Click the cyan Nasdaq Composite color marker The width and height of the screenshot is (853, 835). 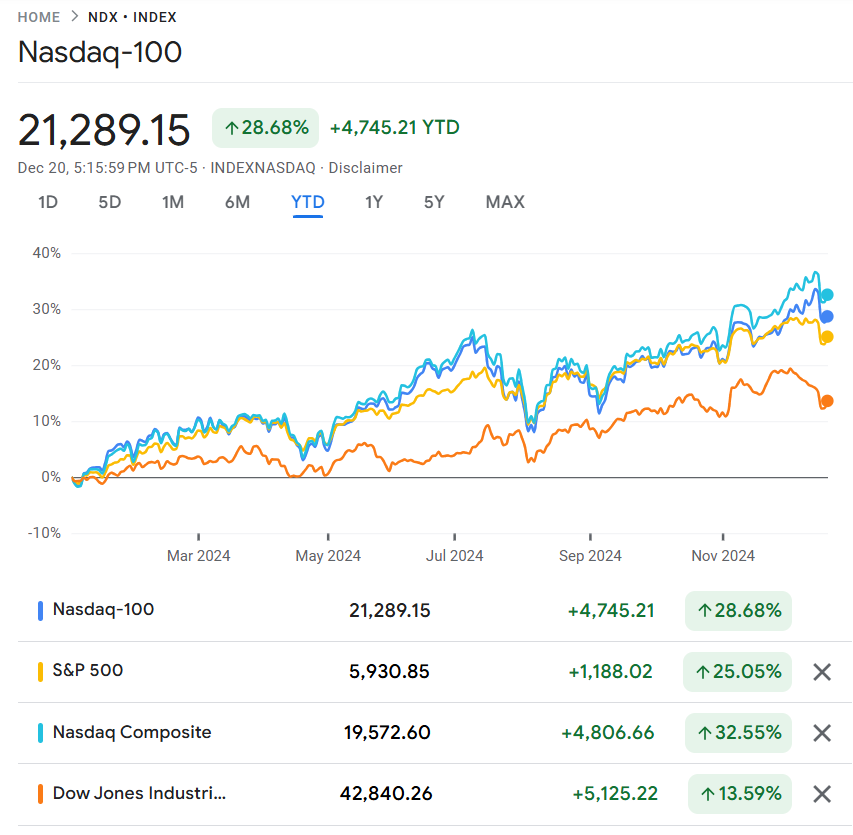pos(40,733)
